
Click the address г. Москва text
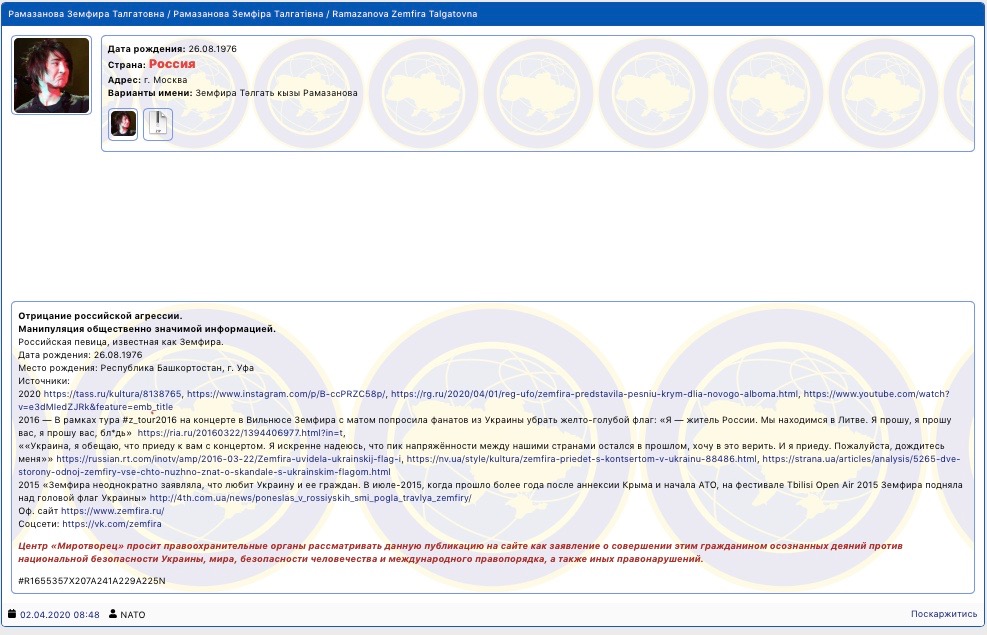(x=165, y=80)
